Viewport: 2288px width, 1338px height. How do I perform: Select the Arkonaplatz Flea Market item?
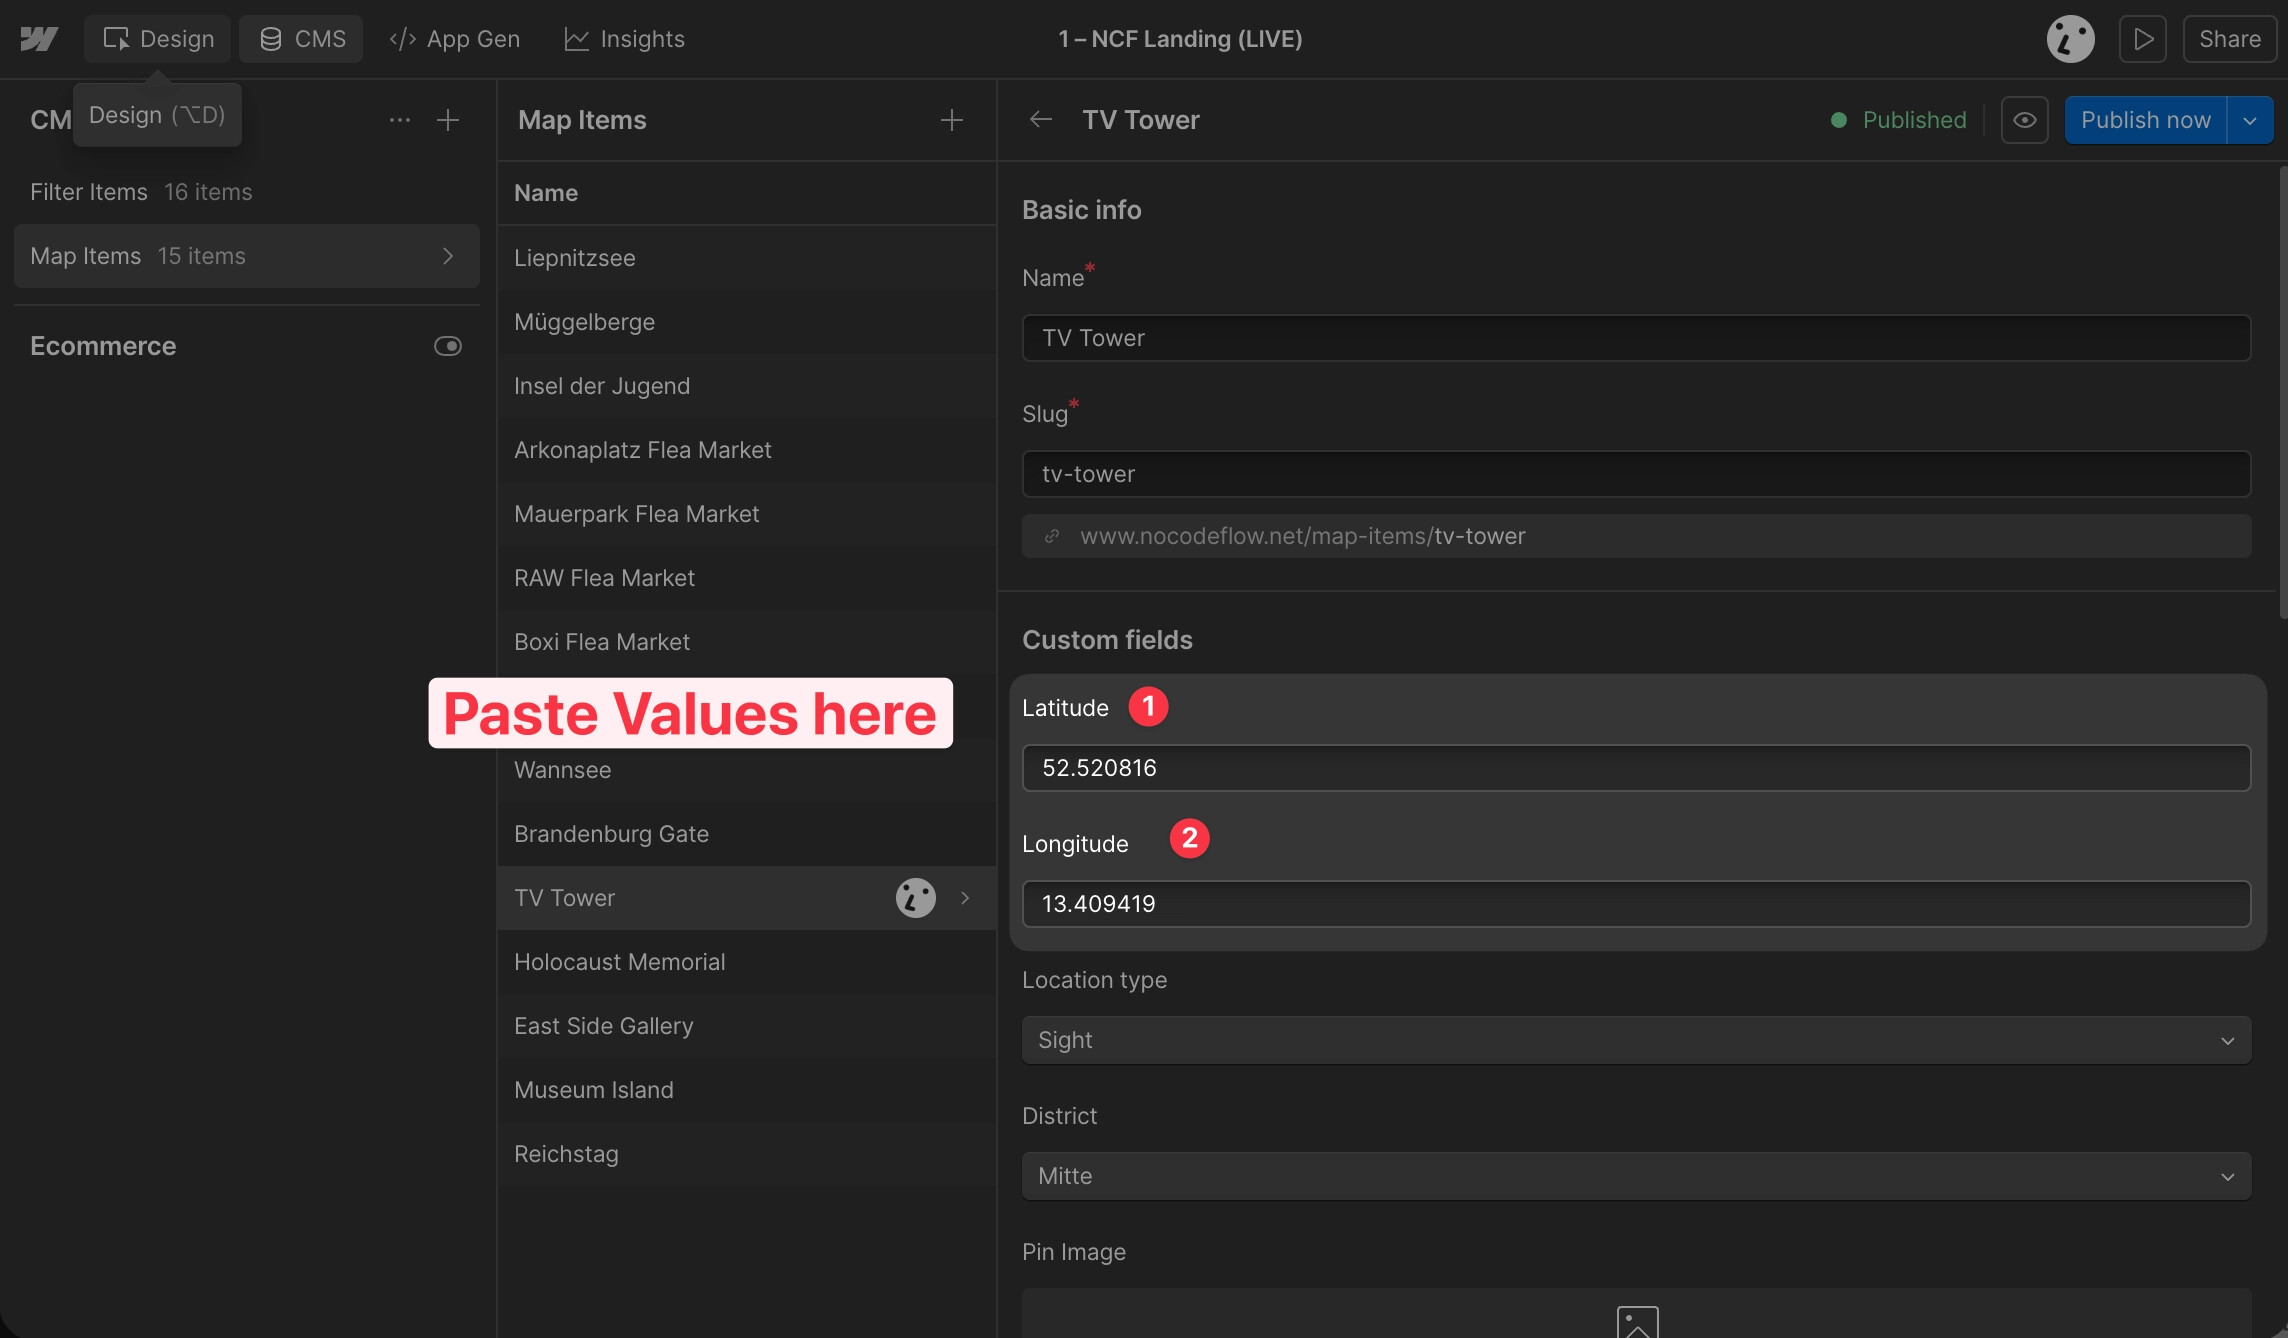[x=746, y=450]
